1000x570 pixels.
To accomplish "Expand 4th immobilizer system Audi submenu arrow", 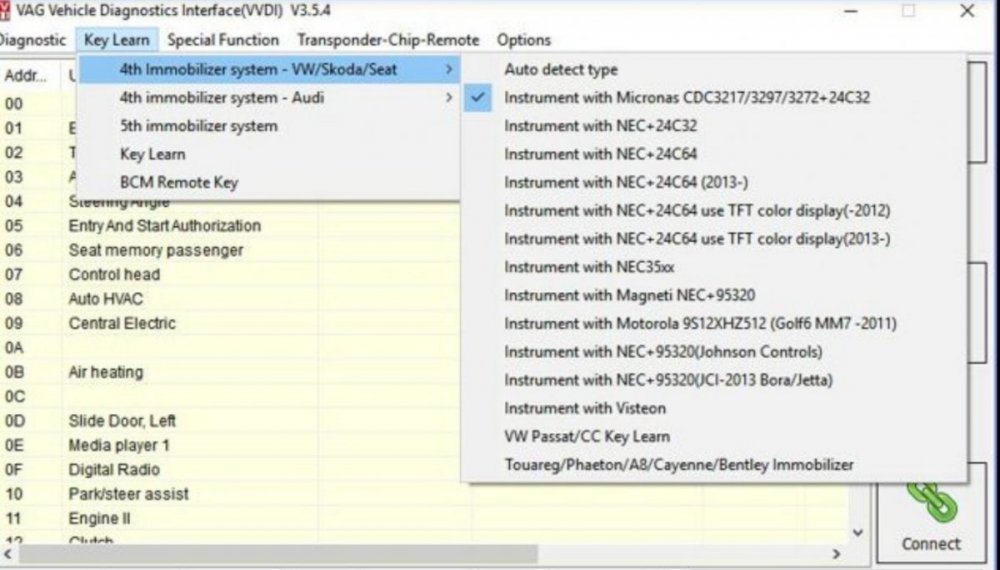I will (449, 98).
